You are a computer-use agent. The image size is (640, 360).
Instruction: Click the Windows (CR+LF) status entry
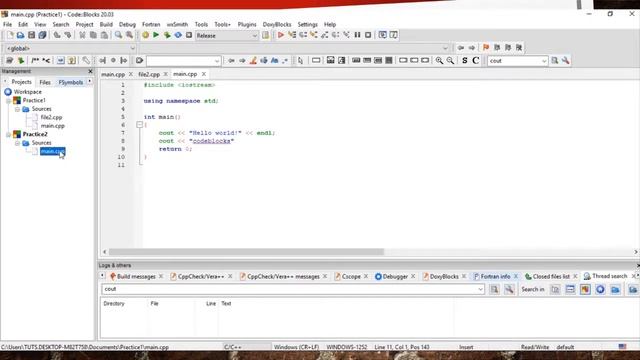click(296, 347)
